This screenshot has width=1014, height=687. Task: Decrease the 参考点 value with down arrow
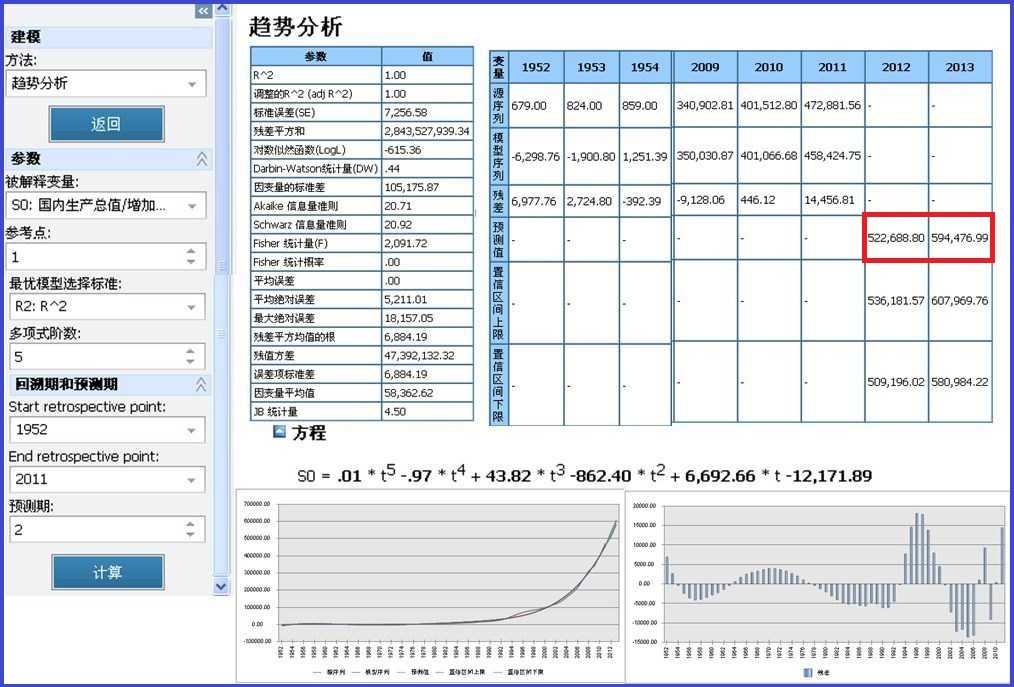[x=191, y=262]
